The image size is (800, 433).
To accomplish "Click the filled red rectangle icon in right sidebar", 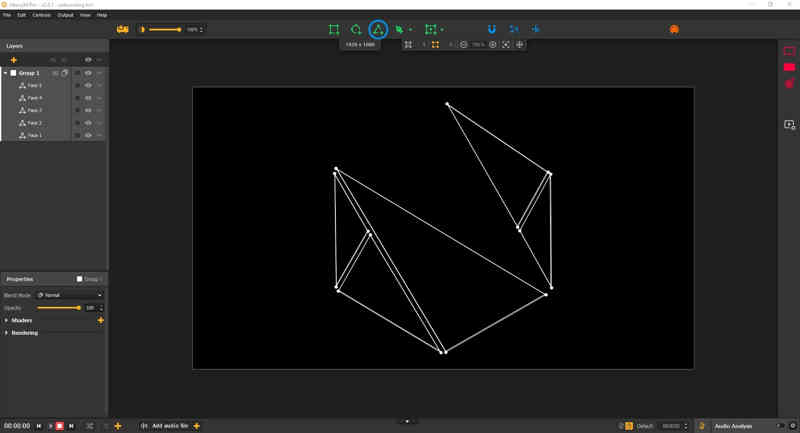I will pyautogui.click(x=789, y=67).
